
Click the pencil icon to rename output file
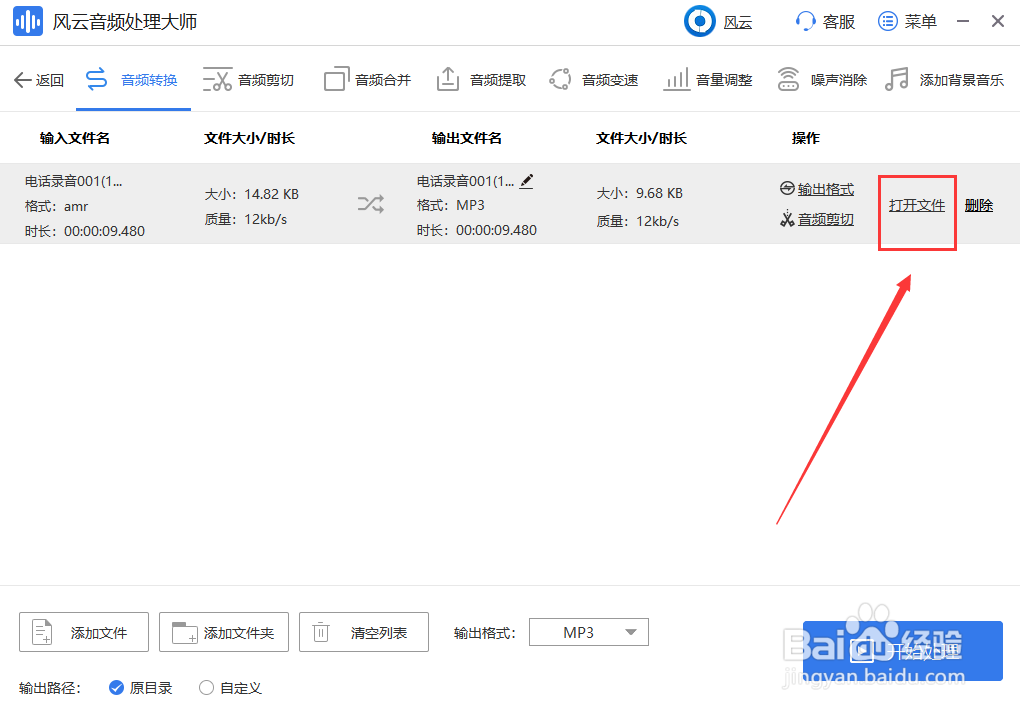click(527, 181)
